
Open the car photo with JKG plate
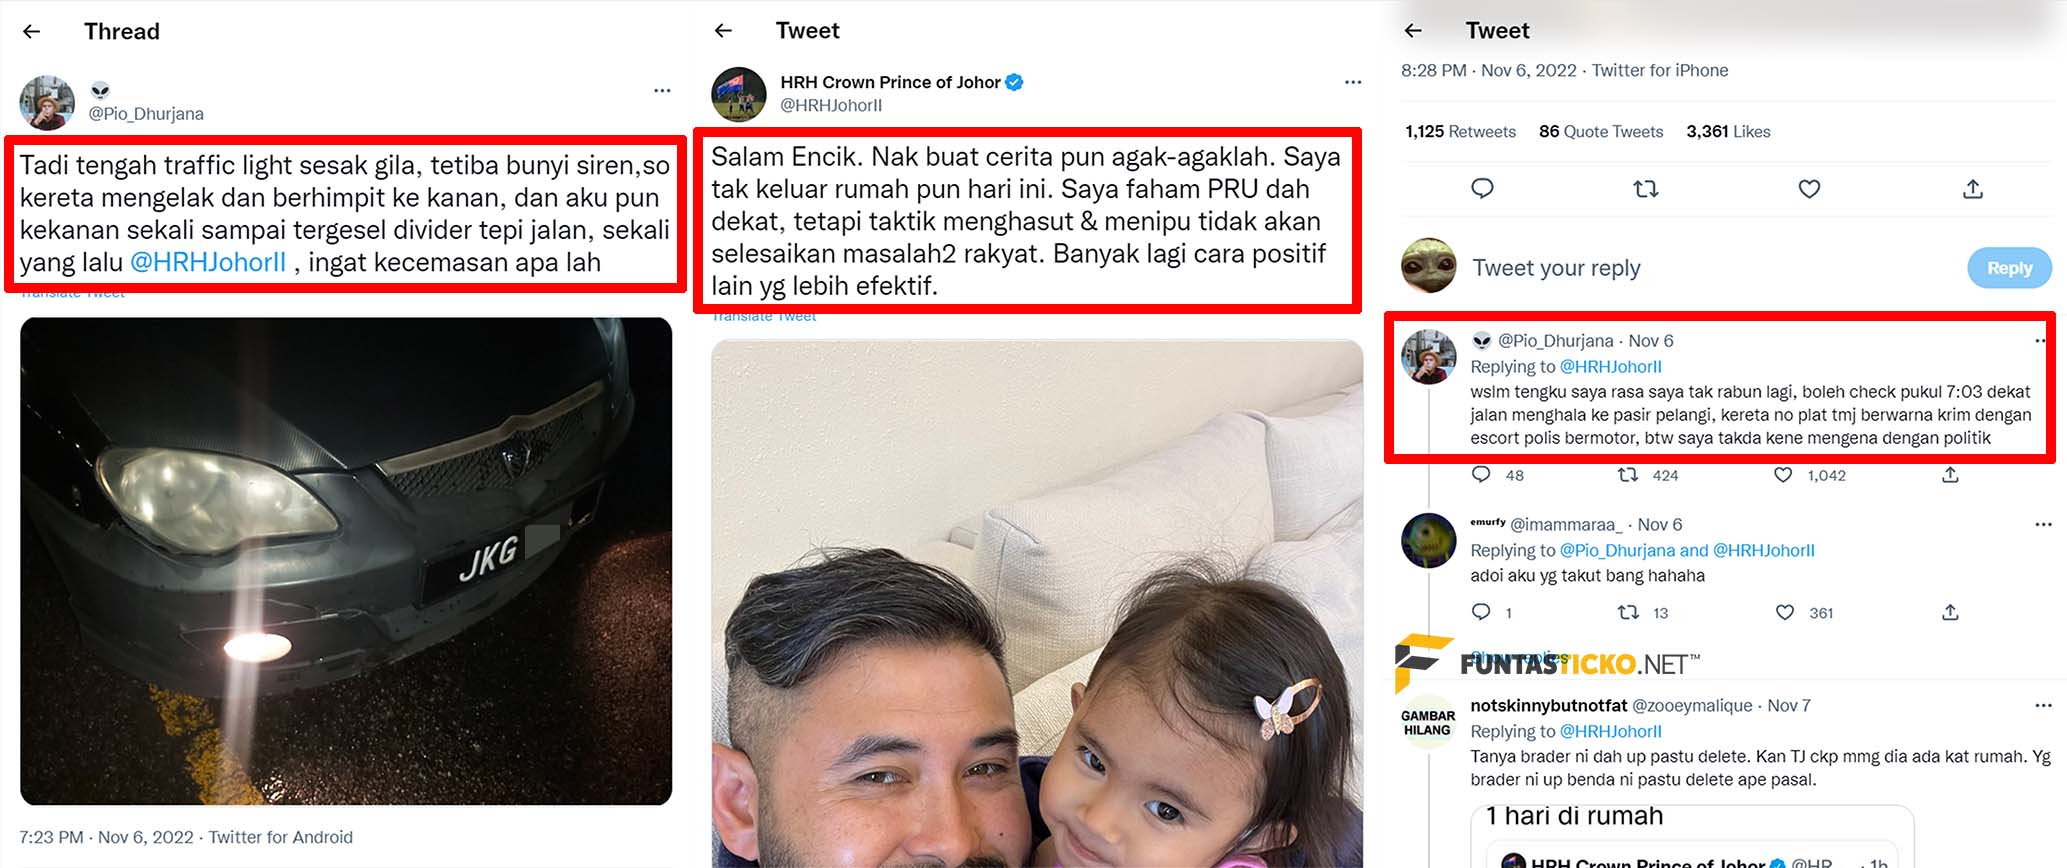coord(346,561)
